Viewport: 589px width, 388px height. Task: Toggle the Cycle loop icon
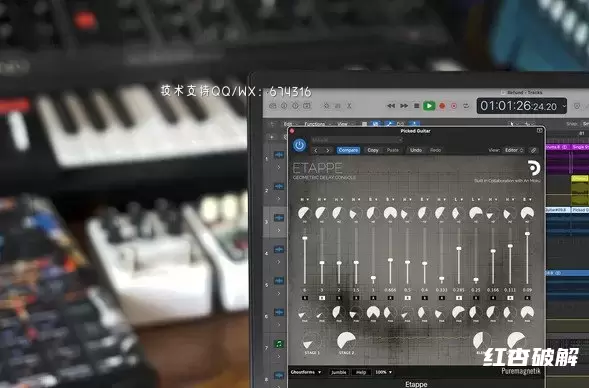click(x=466, y=106)
